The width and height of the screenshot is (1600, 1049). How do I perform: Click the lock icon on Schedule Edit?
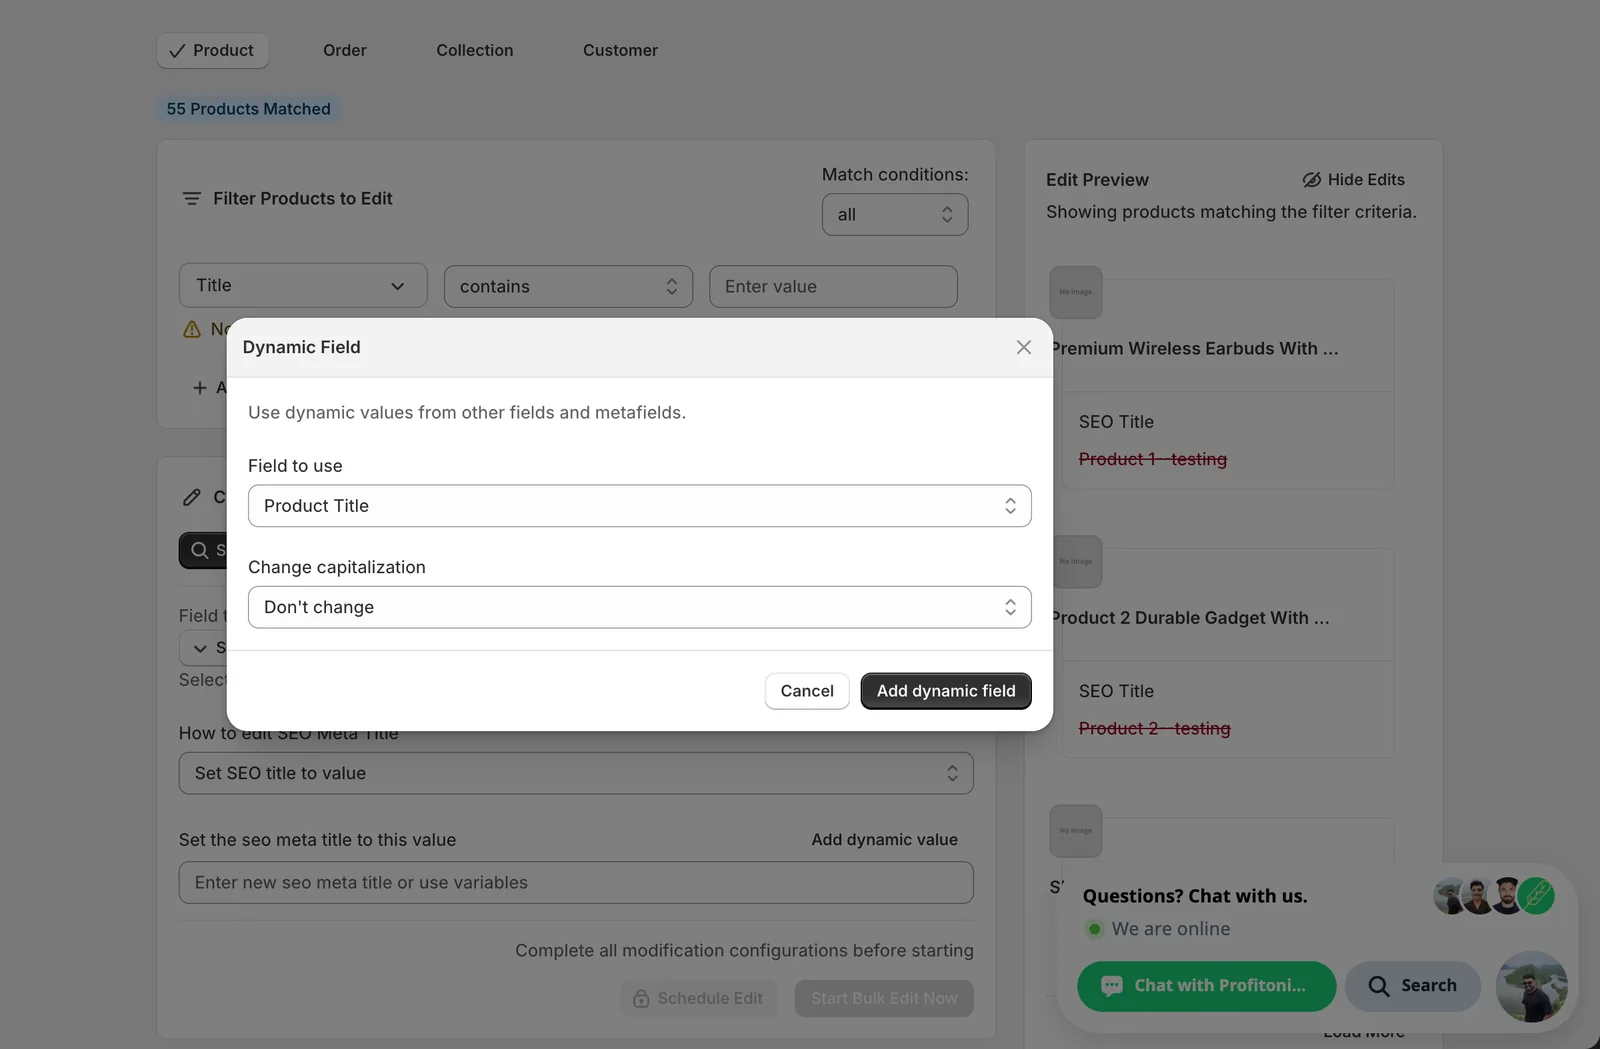pos(641,998)
